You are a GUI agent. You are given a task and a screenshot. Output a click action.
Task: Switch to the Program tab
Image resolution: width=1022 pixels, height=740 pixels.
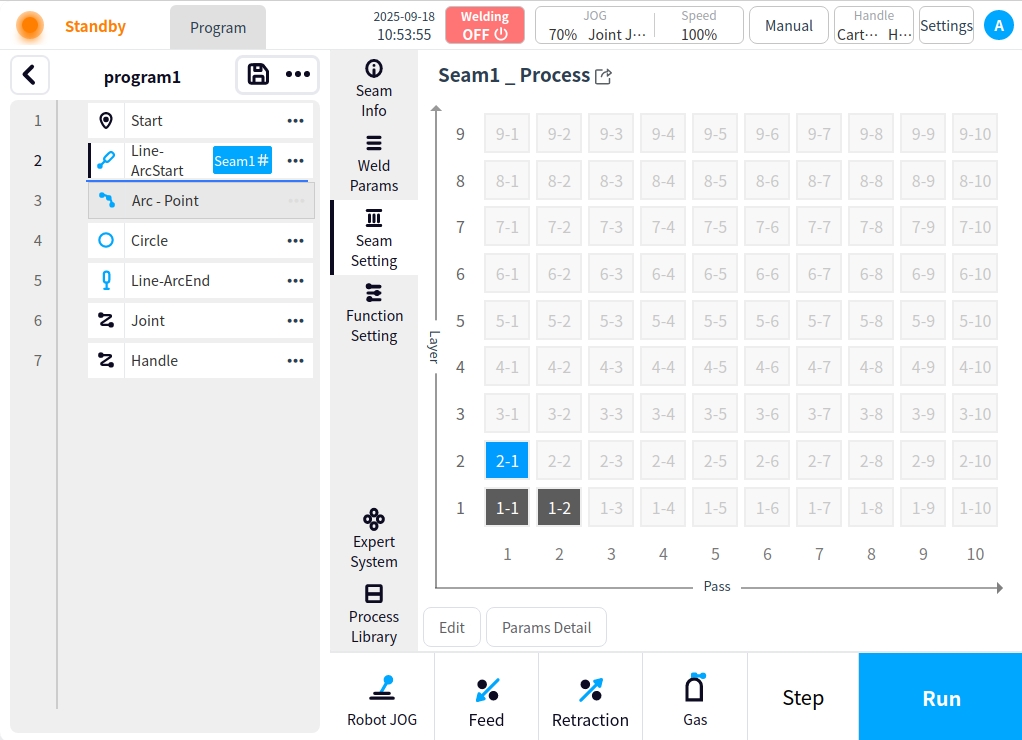coord(218,27)
